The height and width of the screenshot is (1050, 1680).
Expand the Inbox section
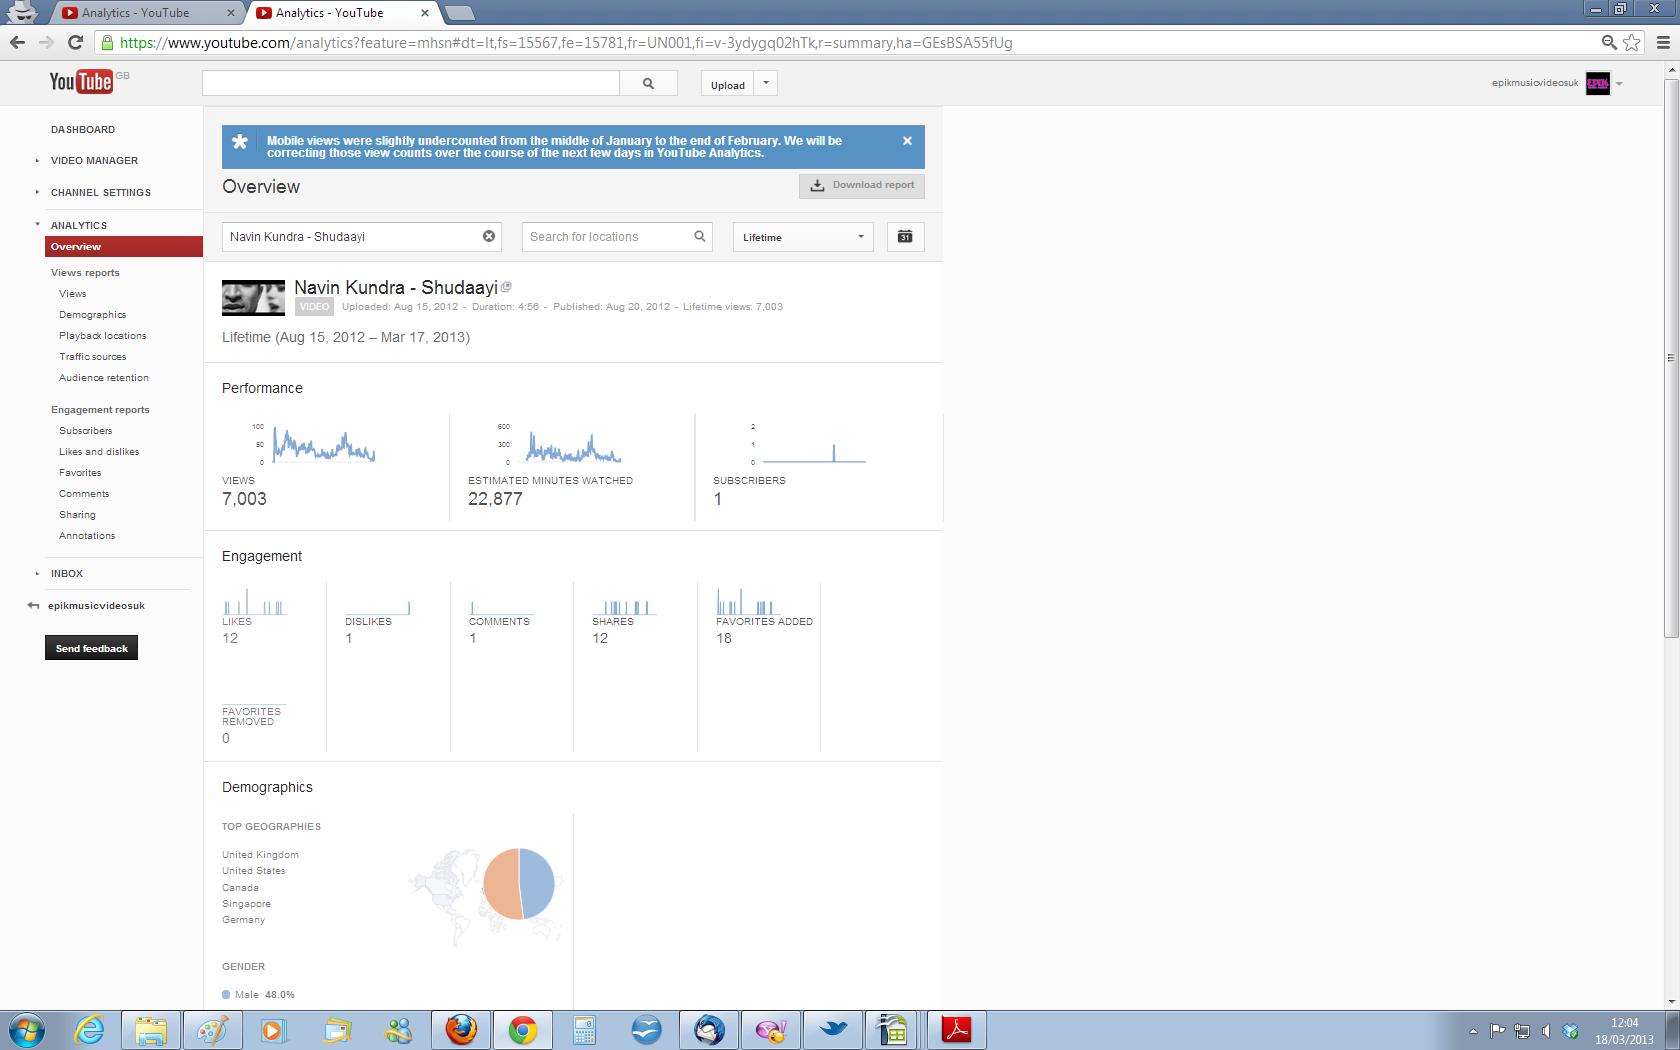click(37, 574)
